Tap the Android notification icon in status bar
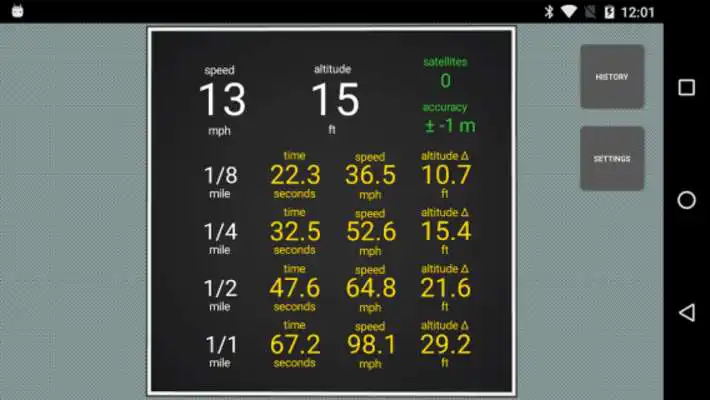Screen dimensions: 710x400 coord(17,11)
